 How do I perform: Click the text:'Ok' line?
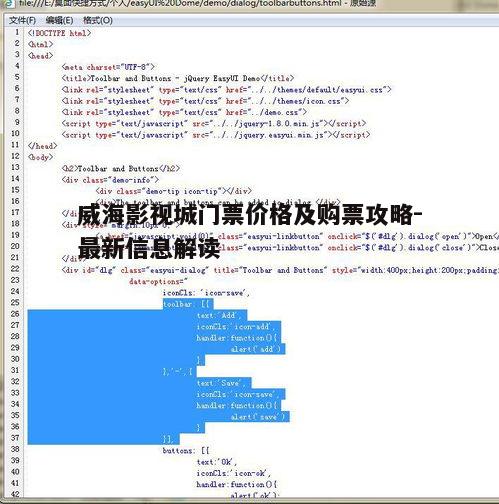click(217, 462)
